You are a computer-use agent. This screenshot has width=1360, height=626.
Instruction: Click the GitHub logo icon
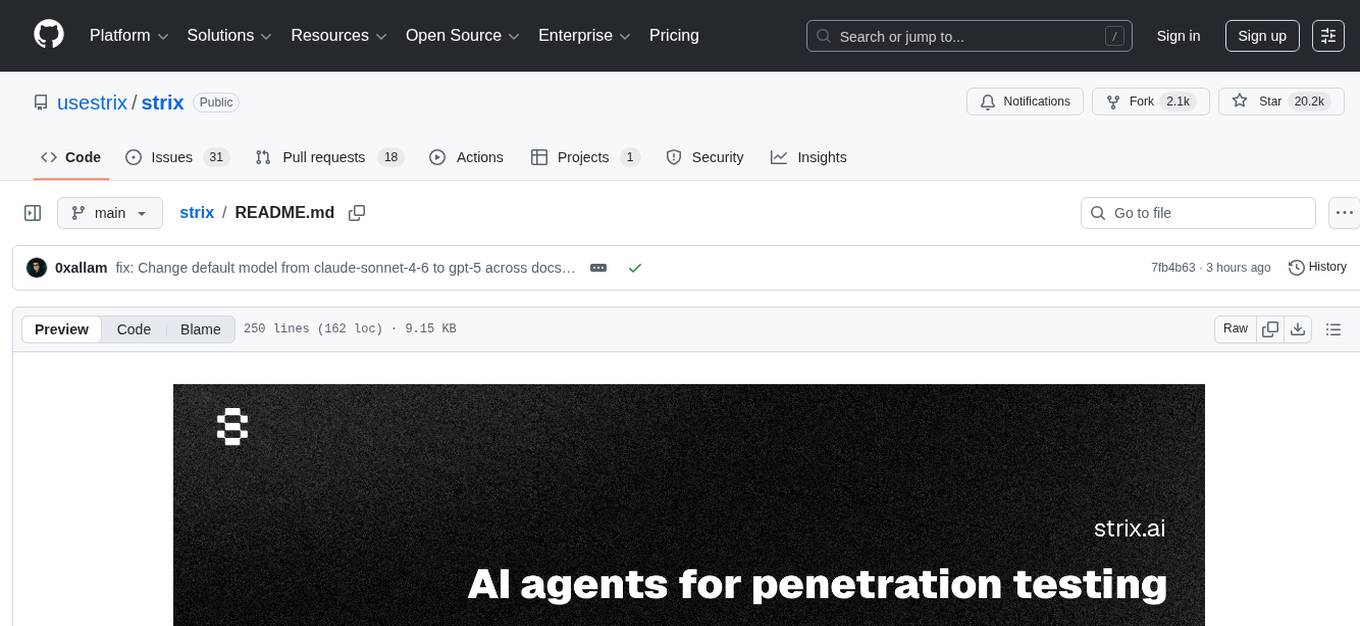pos(49,35)
